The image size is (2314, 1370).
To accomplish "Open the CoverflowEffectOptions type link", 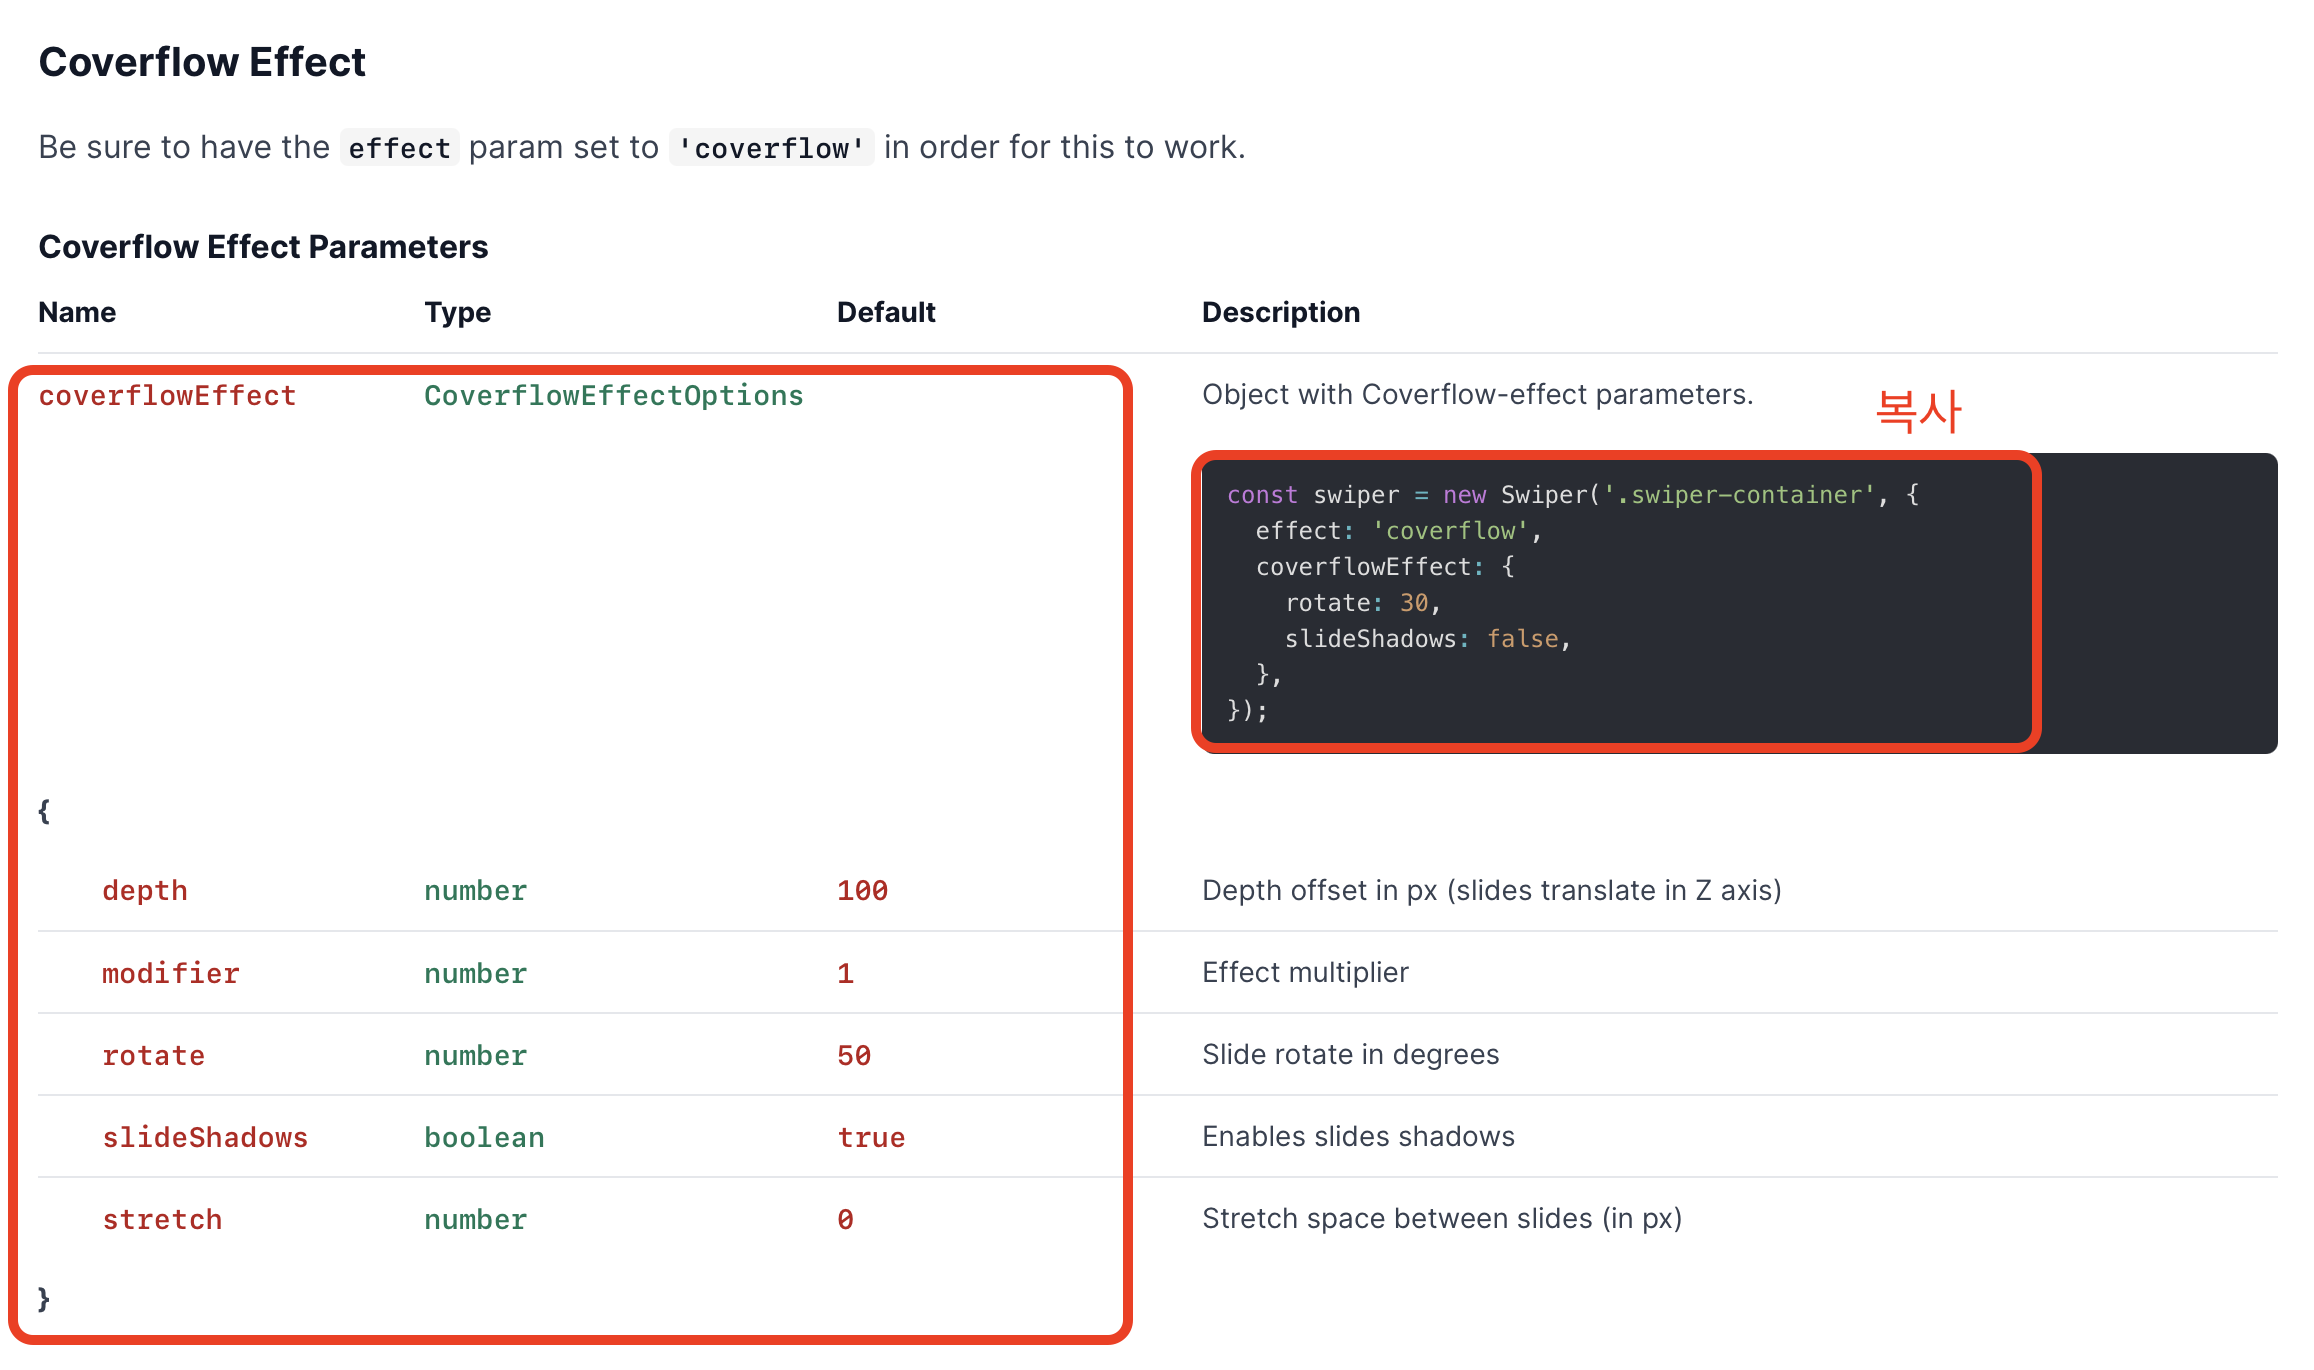I will [613, 396].
